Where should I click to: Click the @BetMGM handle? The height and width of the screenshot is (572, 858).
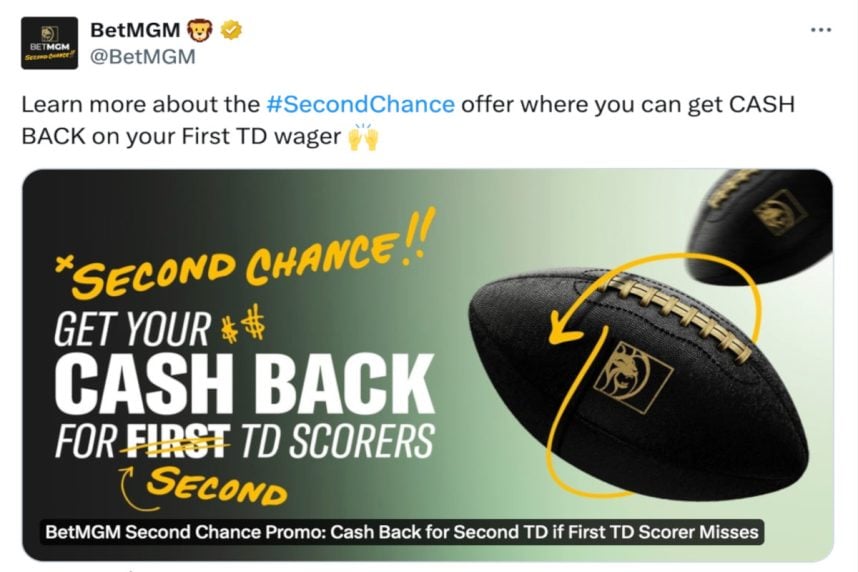142,56
